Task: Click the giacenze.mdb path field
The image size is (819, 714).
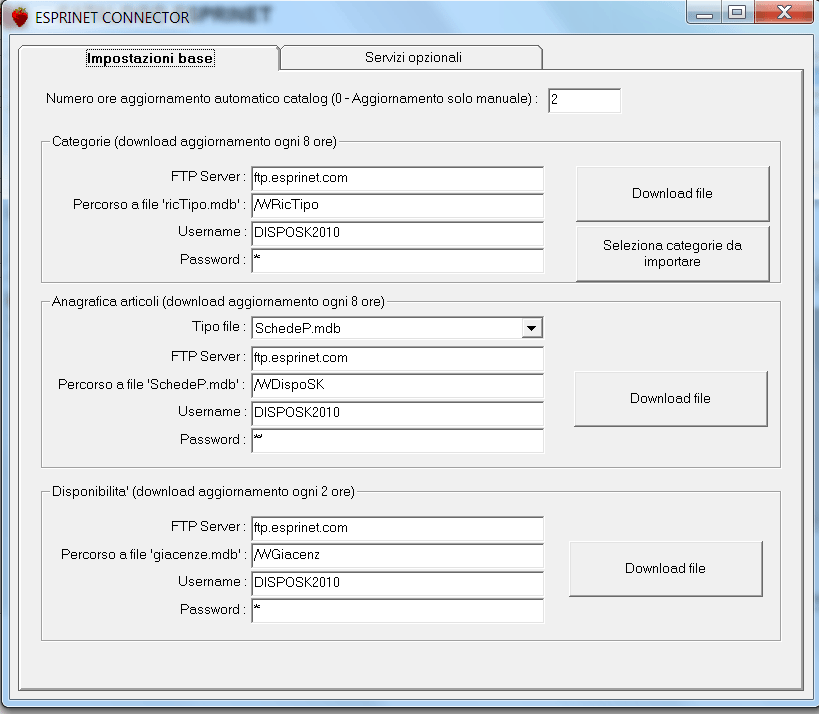Action: 397,555
